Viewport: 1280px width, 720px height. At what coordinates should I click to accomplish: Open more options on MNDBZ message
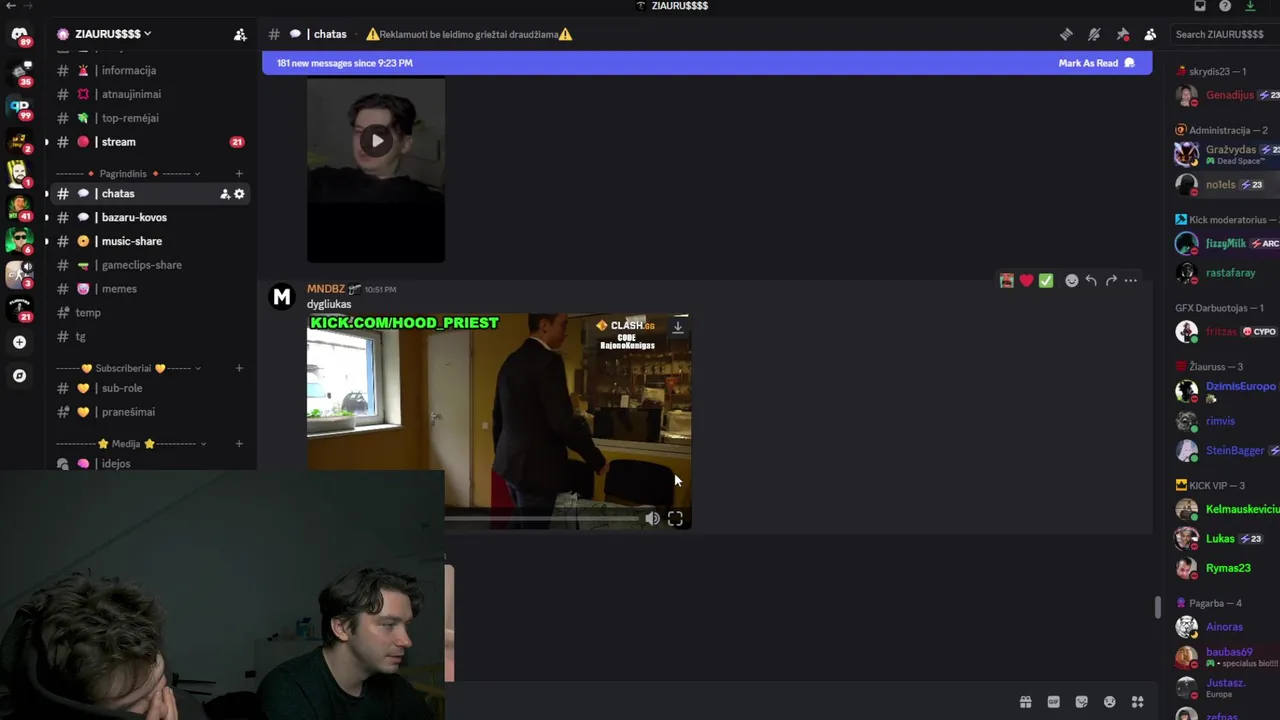[x=1131, y=281]
